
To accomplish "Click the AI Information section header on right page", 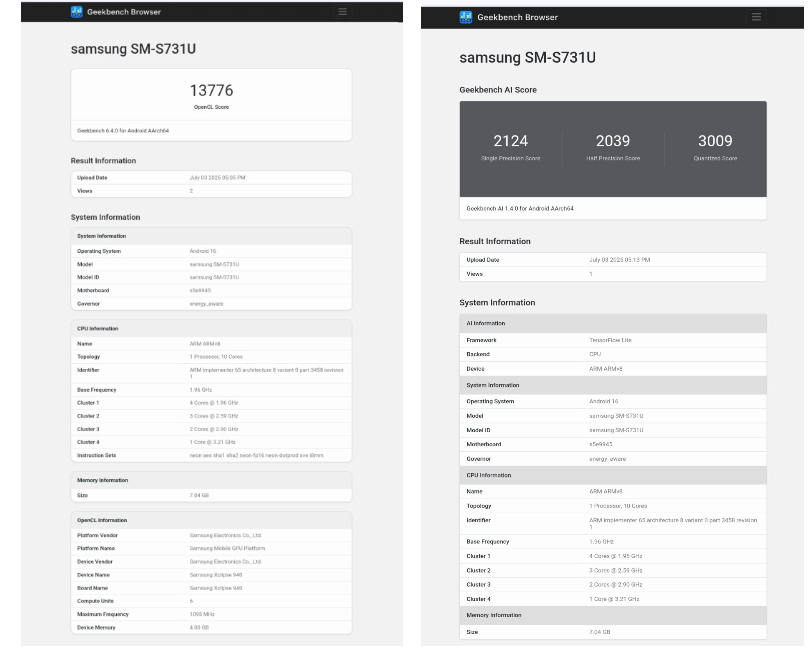I will [x=619, y=323].
